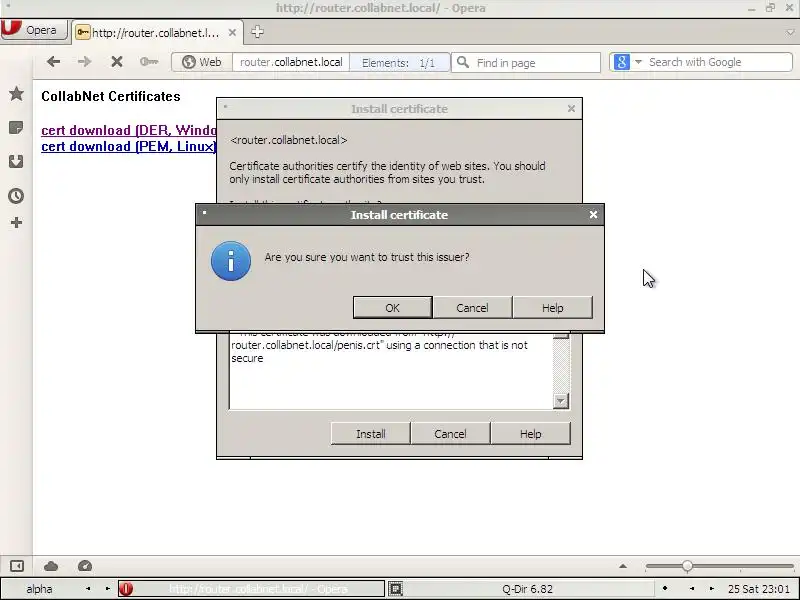The height and width of the screenshot is (600, 800).
Task: Open the Opera main menu button
Action: coord(34,30)
